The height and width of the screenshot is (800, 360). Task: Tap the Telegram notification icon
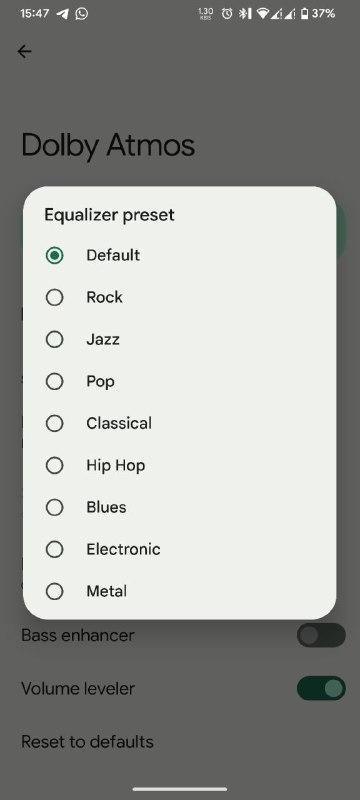[63, 14]
